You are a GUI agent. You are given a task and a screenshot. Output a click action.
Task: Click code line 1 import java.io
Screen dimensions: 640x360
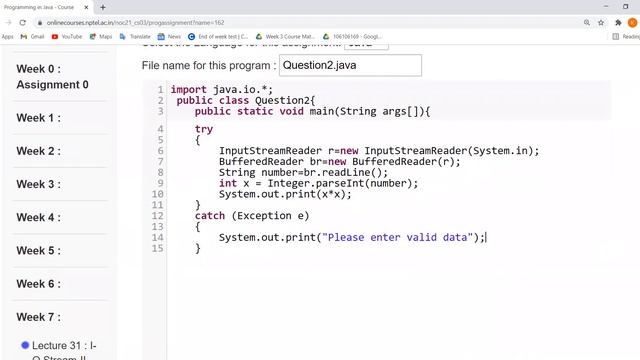click(222, 89)
